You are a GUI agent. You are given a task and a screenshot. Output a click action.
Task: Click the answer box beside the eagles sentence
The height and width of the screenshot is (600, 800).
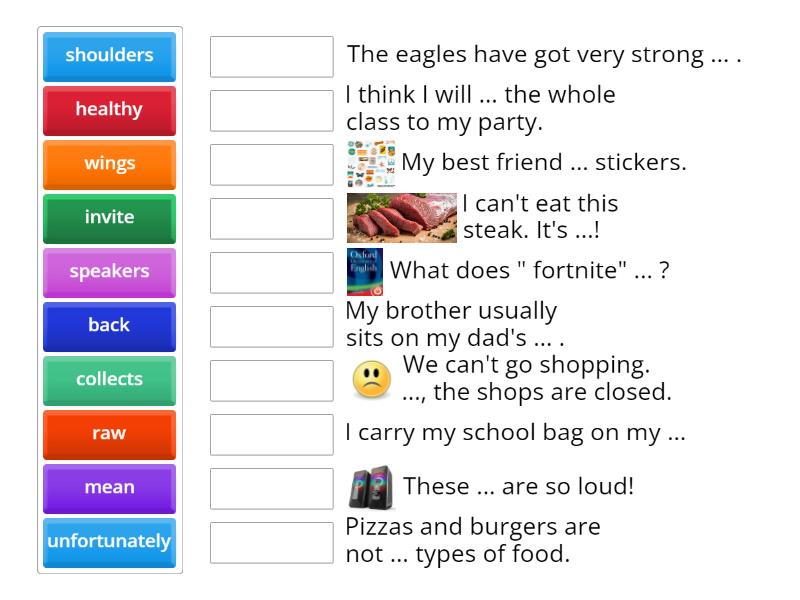click(x=272, y=57)
